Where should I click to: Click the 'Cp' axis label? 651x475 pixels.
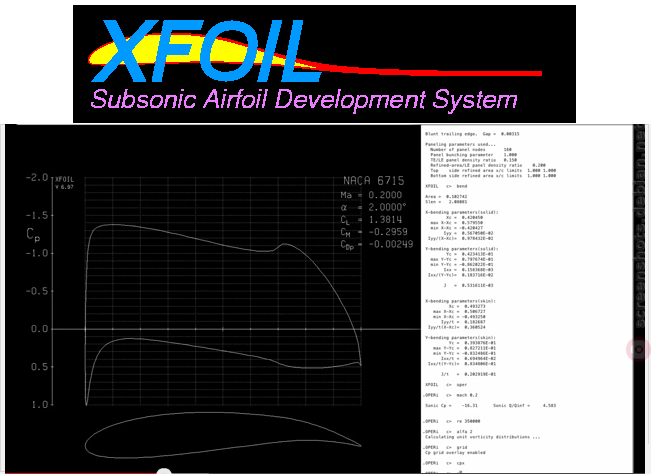(33, 235)
